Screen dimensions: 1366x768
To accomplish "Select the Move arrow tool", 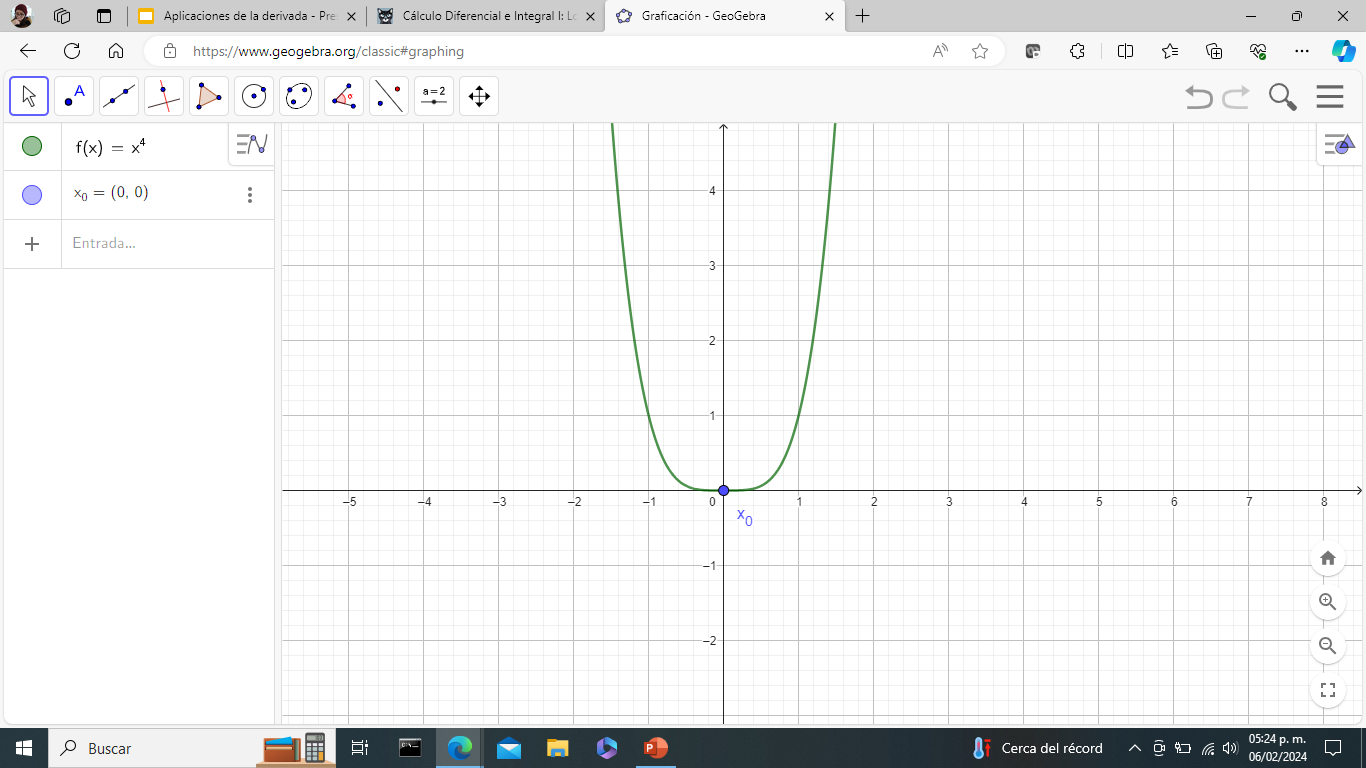I will (29, 96).
